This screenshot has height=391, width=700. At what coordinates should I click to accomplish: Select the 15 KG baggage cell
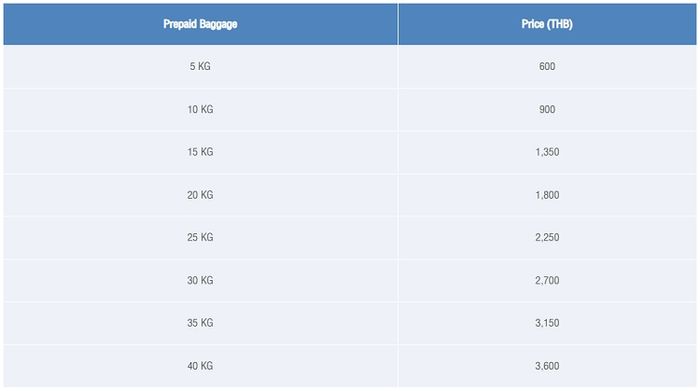click(x=200, y=152)
